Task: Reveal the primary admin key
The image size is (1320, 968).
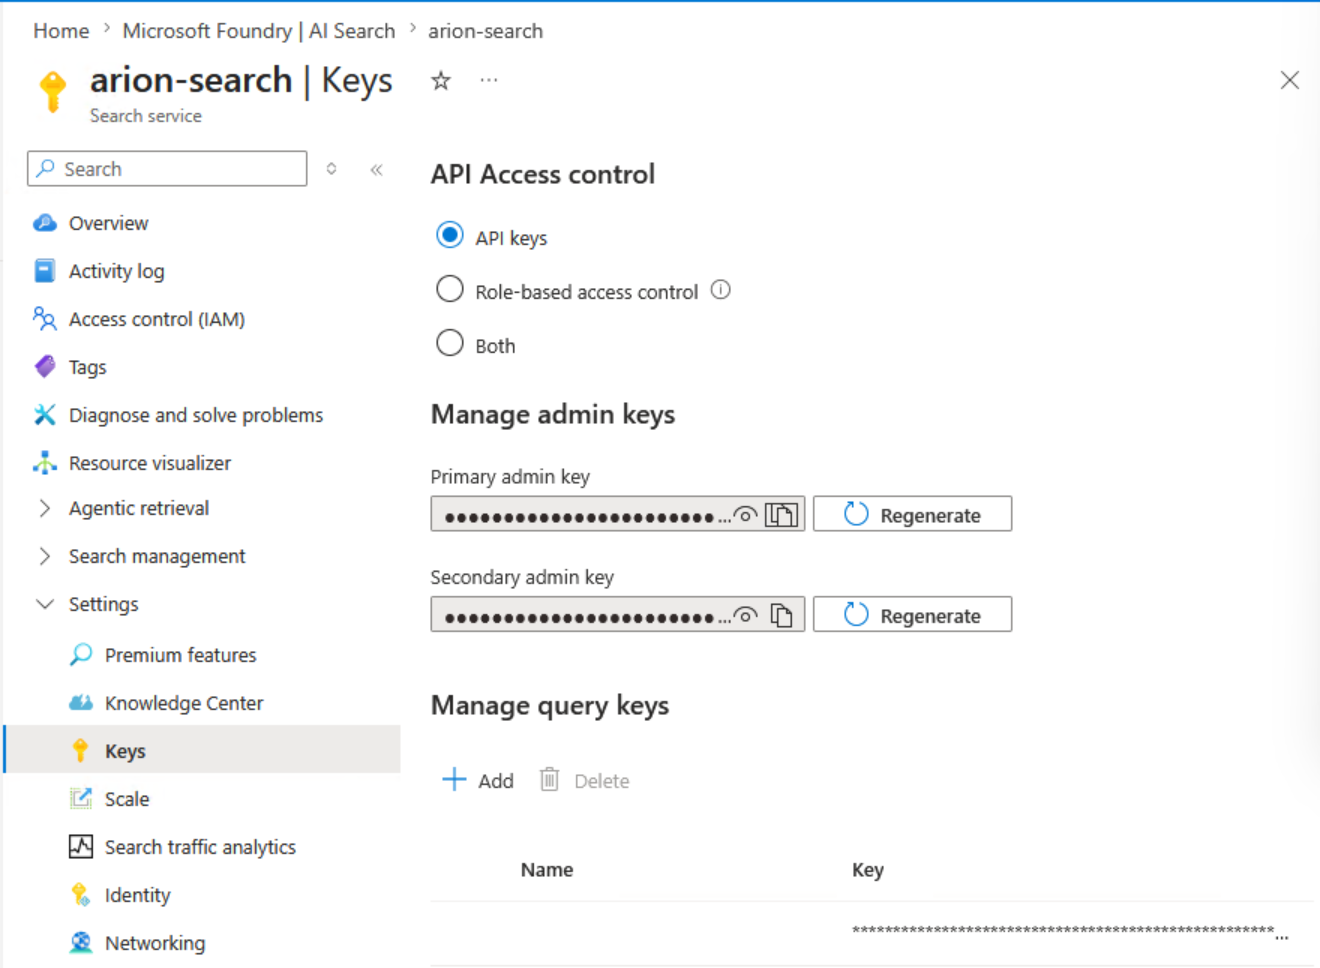Action: [745, 515]
